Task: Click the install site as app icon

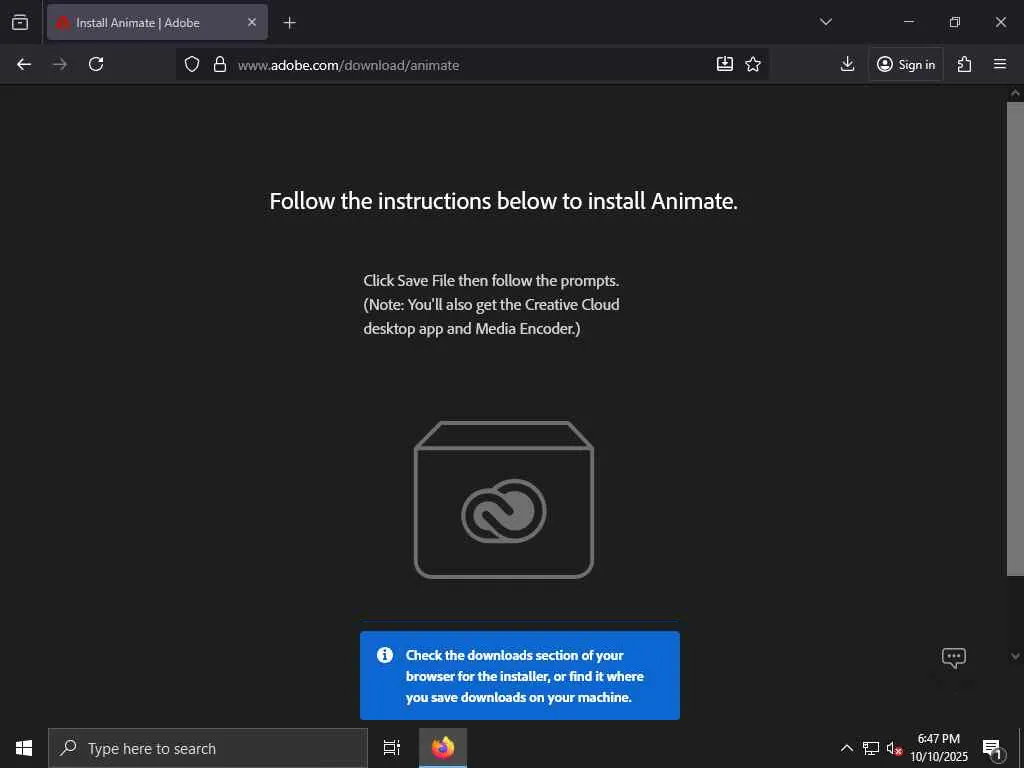Action: (x=725, y=63)
